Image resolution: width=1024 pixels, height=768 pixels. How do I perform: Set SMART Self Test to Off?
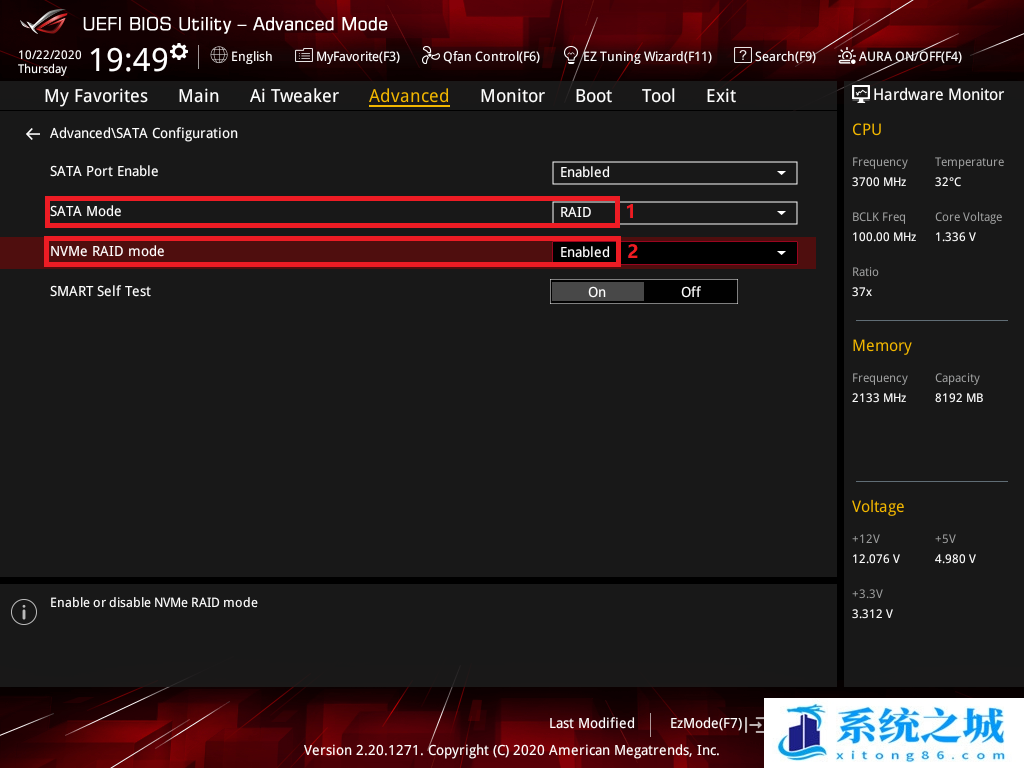tap(690, 292)
